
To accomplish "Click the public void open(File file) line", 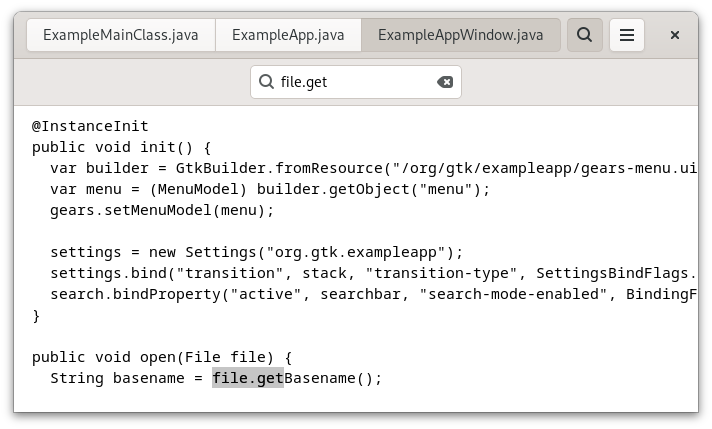I will [161, 357].
